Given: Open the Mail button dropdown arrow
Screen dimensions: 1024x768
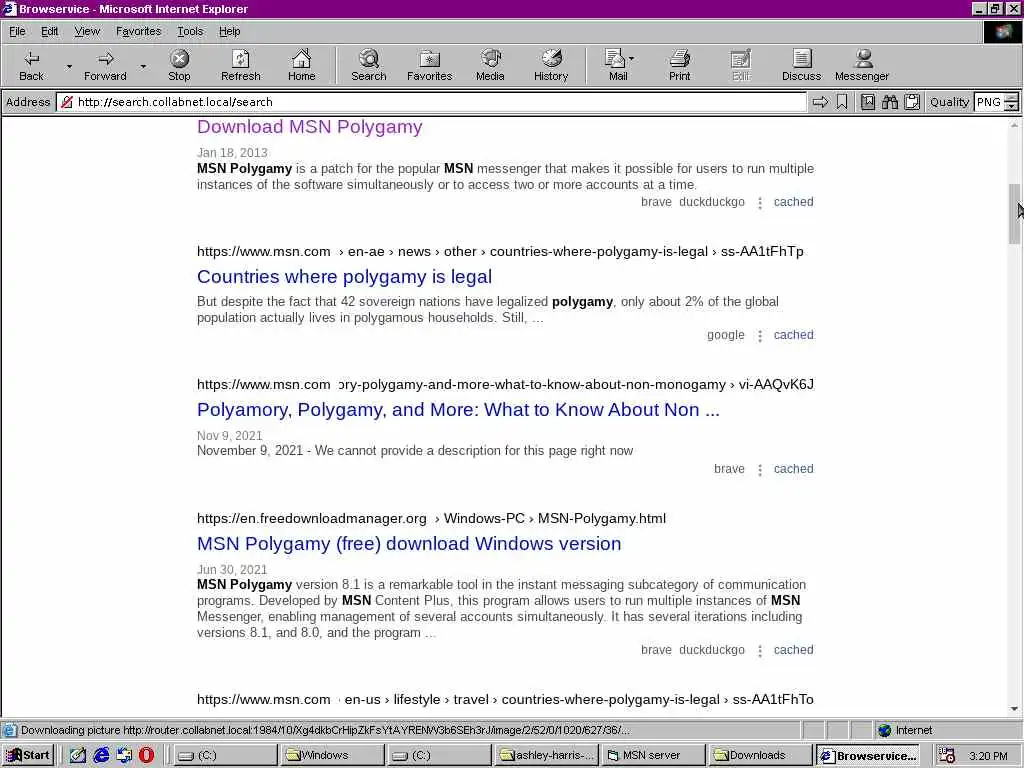Looking at the screenshot, I should click(x=632, y=59).
